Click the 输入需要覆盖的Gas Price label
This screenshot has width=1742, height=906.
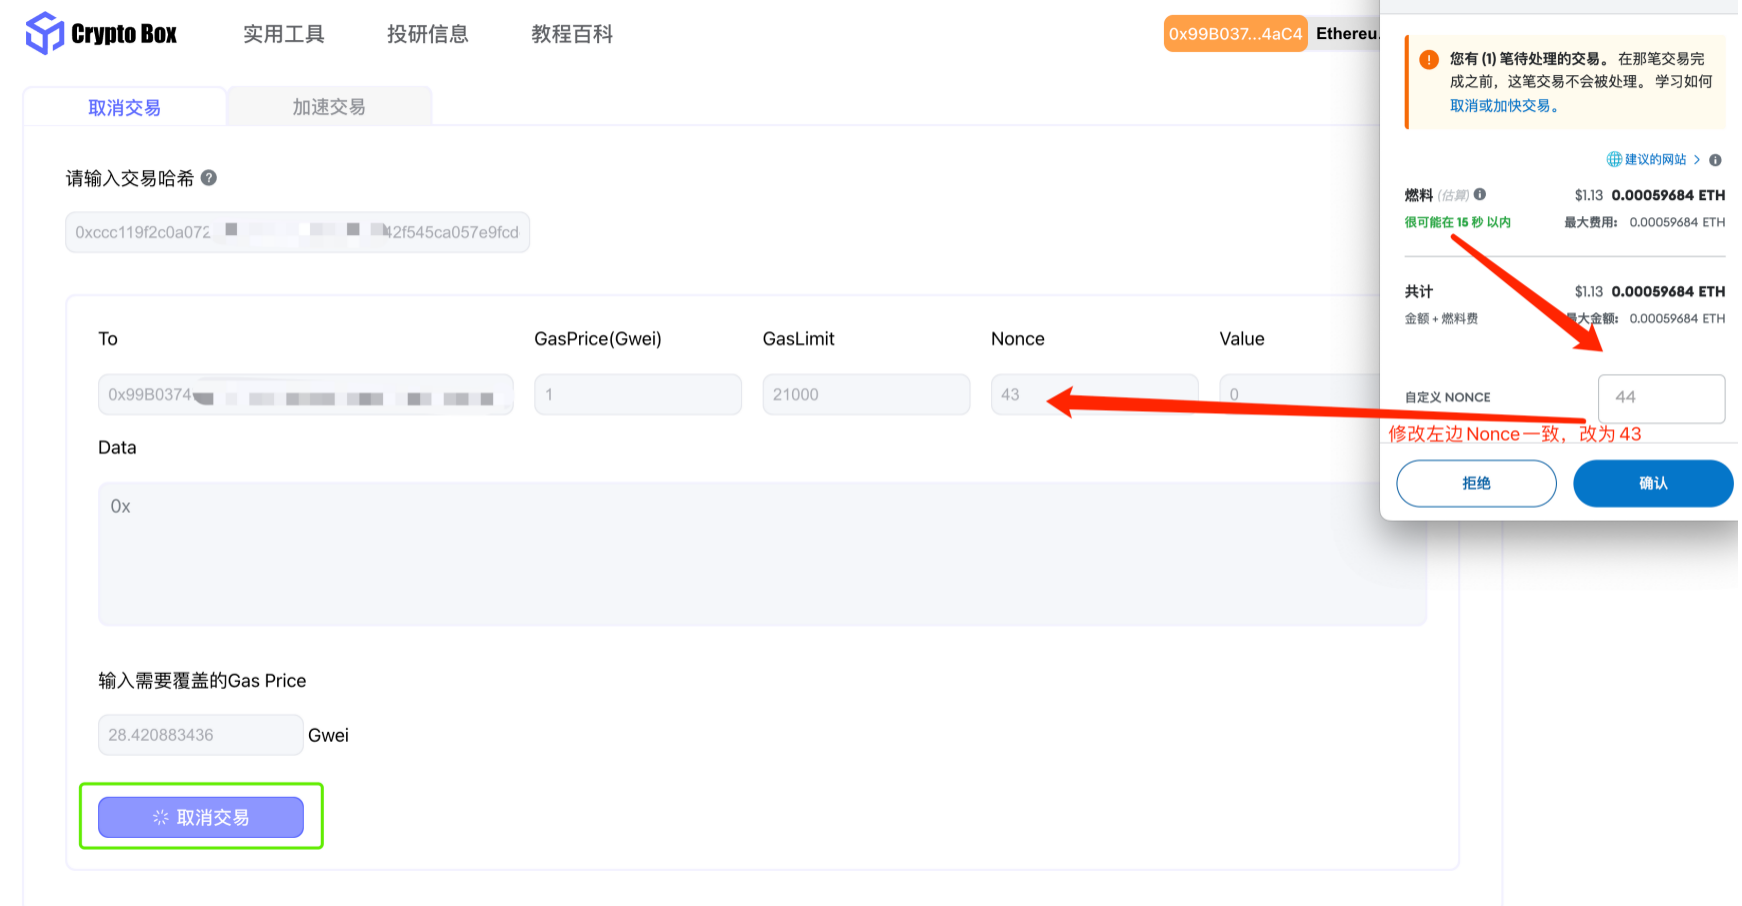pos(202,681)
